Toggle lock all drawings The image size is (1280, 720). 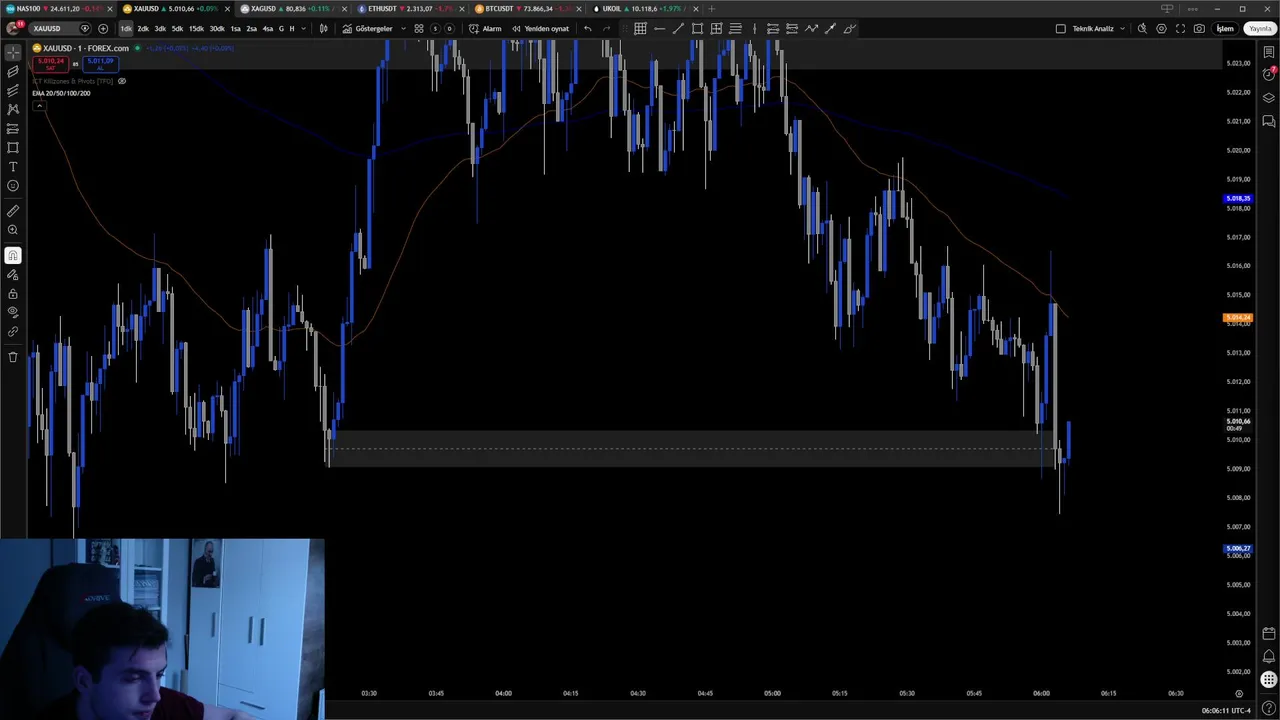[13, 294]
